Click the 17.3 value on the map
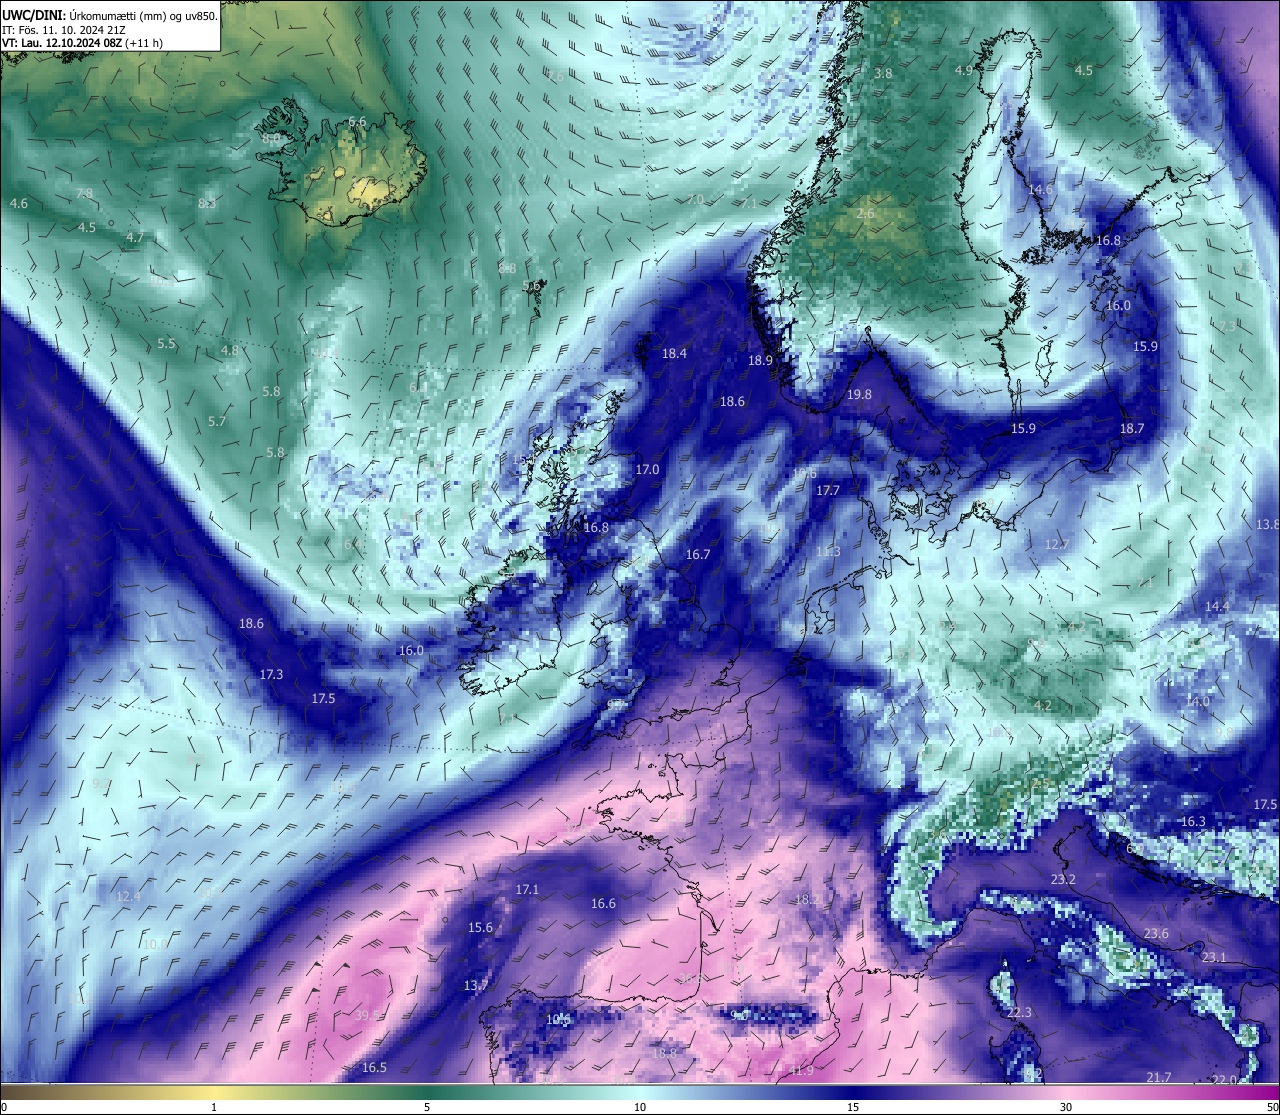1280x1115 pixels. (271, 675)
